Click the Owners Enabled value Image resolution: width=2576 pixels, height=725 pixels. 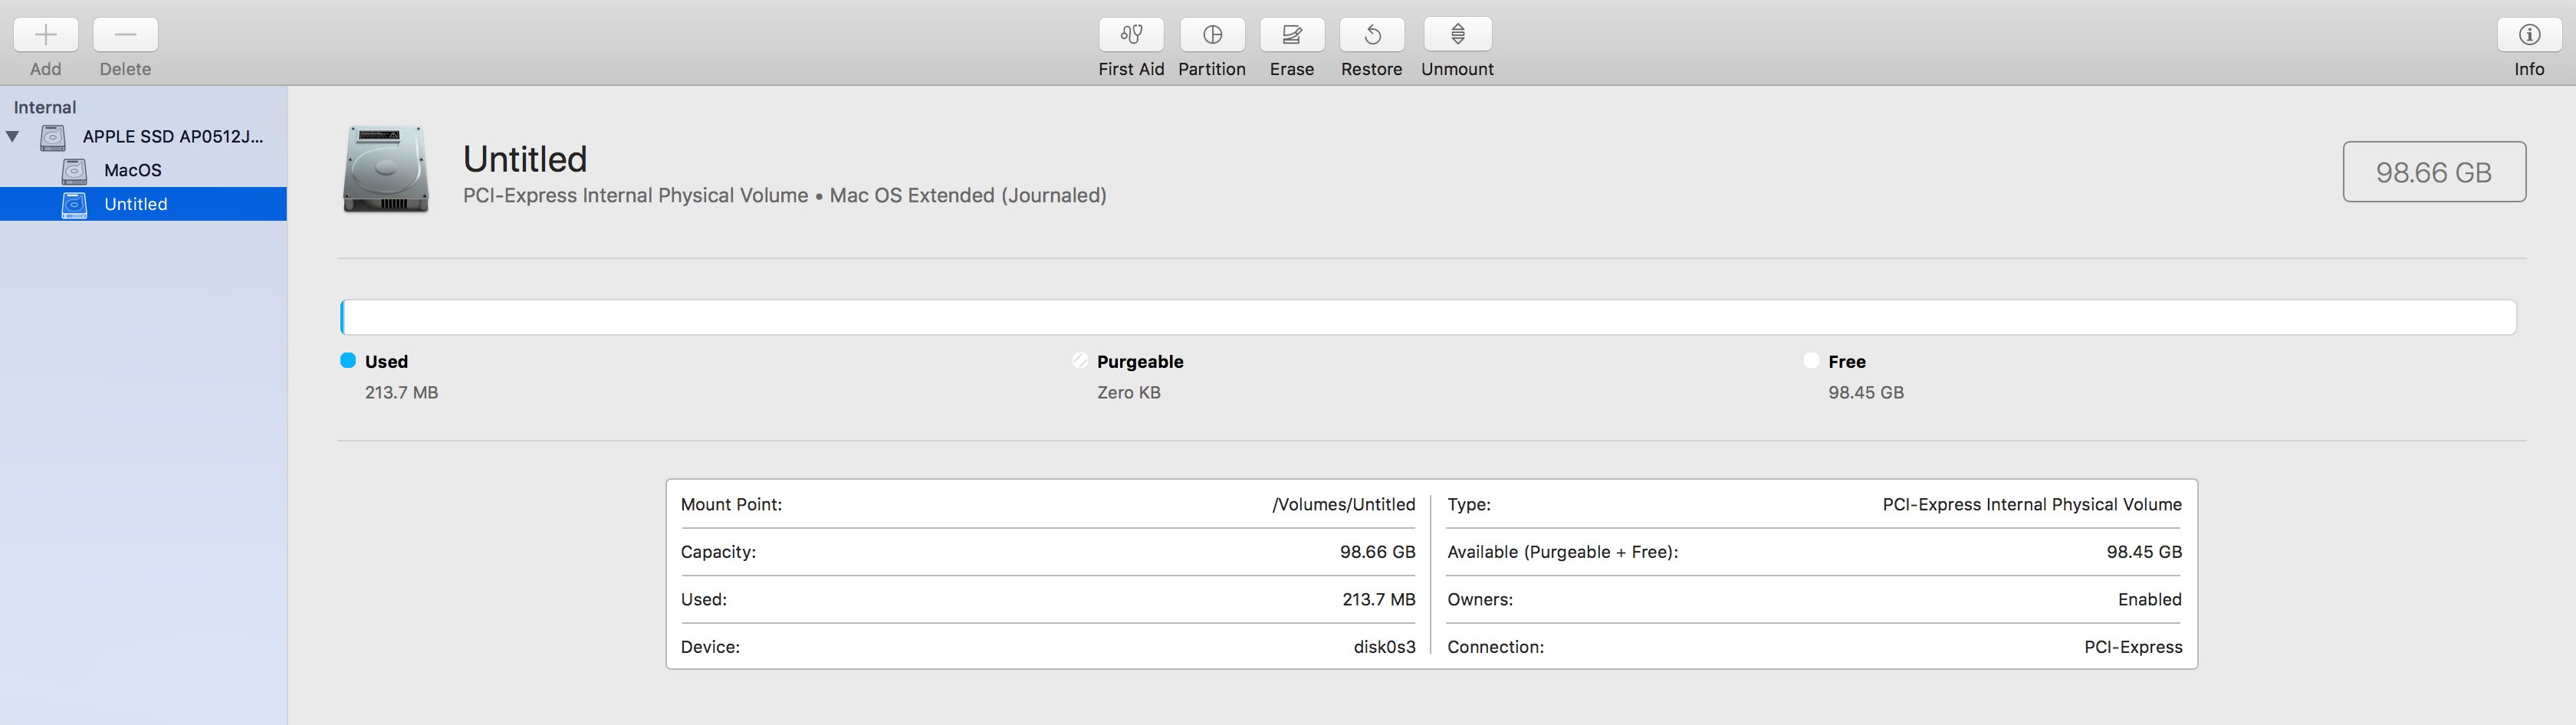point(2150,600)
